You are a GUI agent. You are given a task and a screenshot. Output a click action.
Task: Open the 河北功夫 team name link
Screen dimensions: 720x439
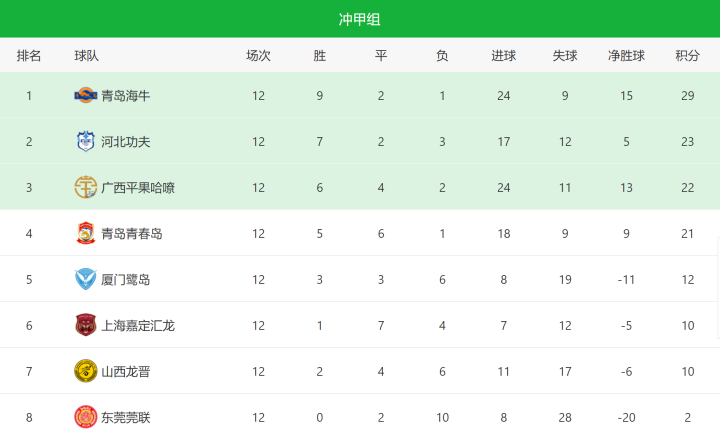click(x=126, y=142)
